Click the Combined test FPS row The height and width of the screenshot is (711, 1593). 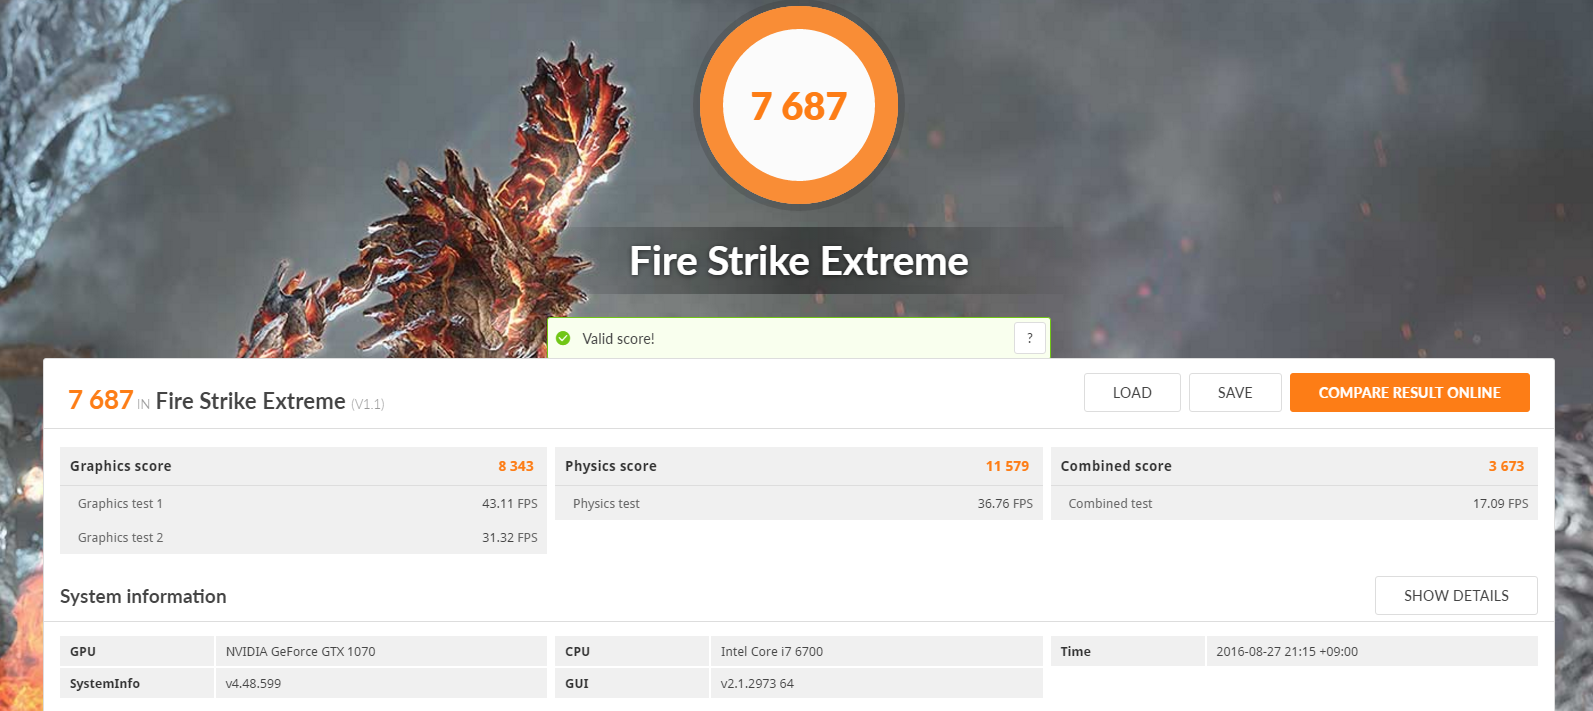tap(1294, 503)
